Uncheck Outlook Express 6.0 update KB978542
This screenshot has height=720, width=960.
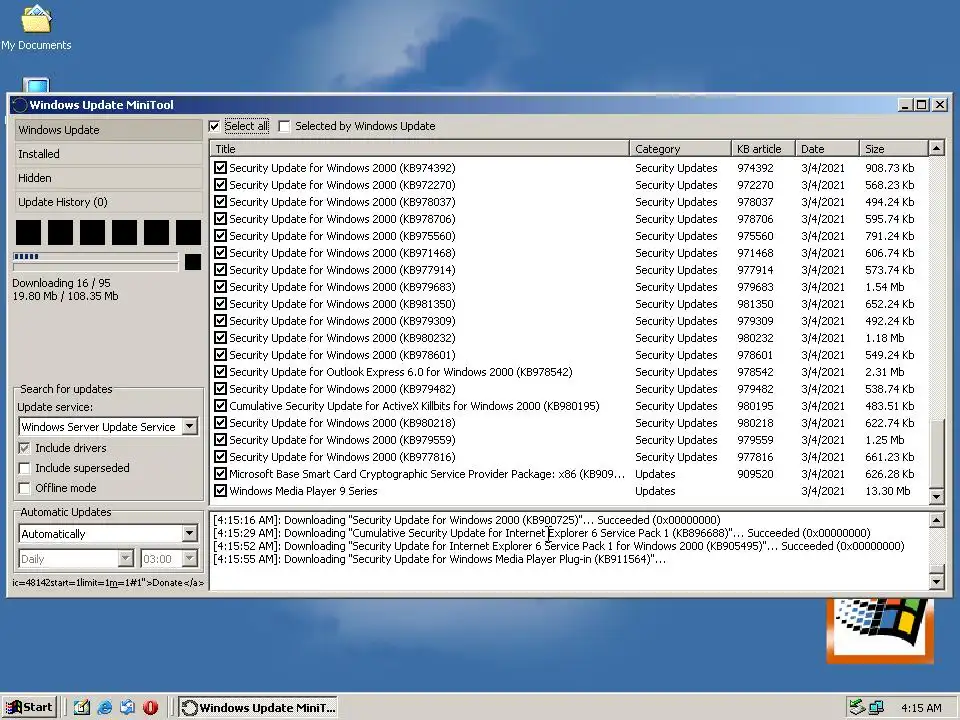click(220, 372)
